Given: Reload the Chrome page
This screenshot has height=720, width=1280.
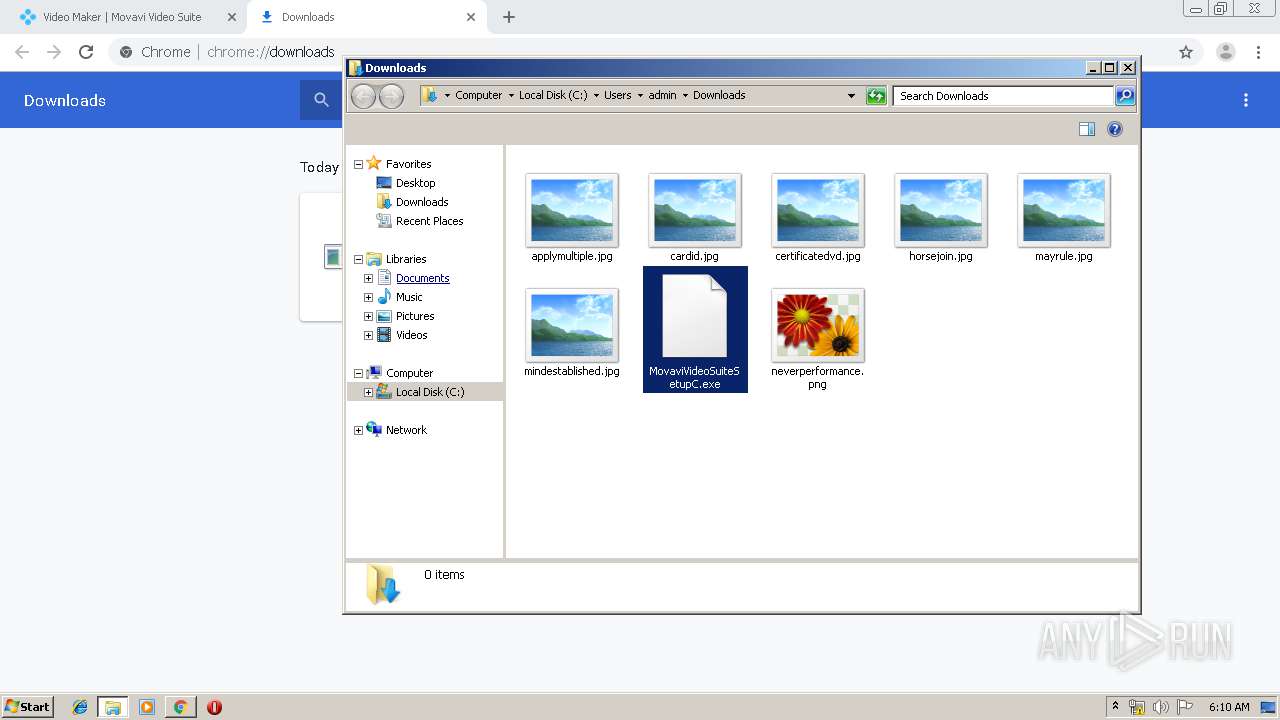Looking at the screenshot, I should (86, 52).
